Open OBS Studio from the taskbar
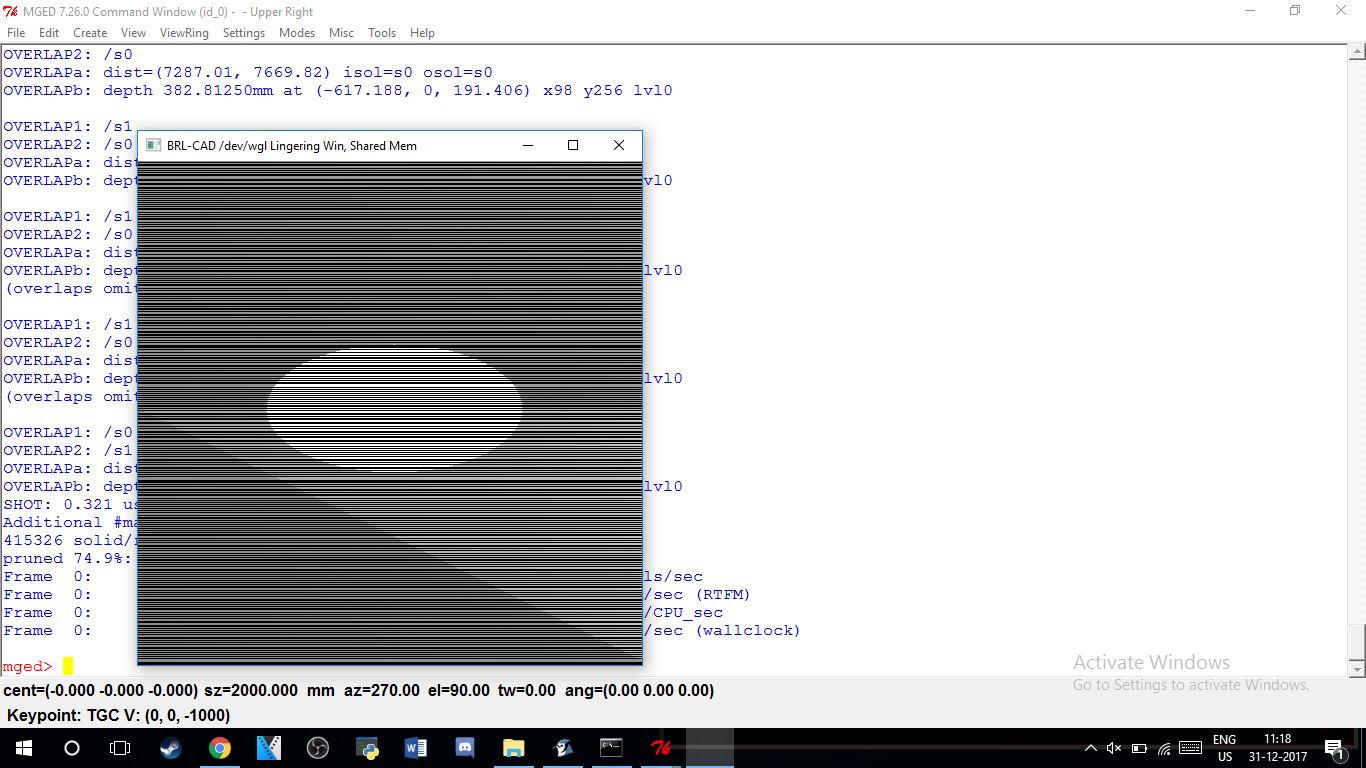 coord(318,748)
